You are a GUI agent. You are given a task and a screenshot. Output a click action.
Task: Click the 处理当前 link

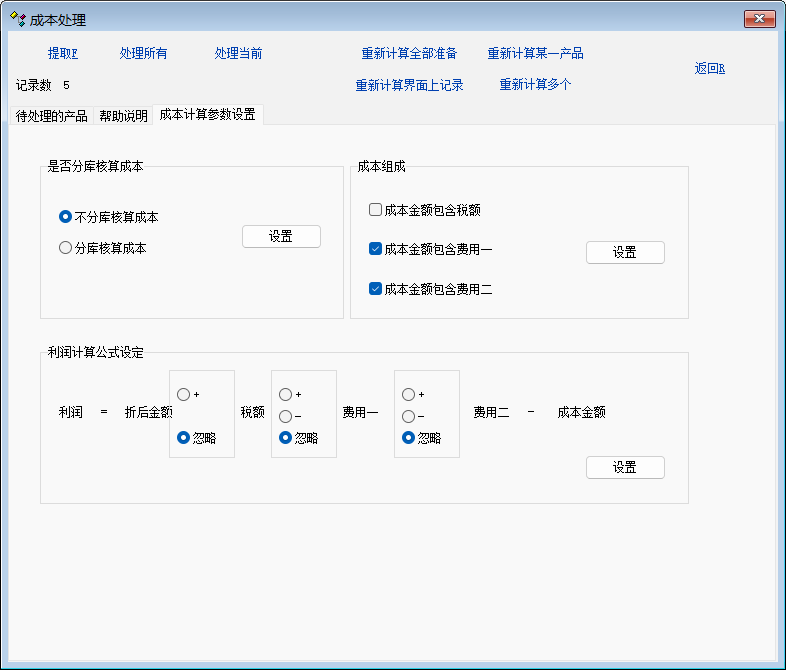tap(238, 54)
